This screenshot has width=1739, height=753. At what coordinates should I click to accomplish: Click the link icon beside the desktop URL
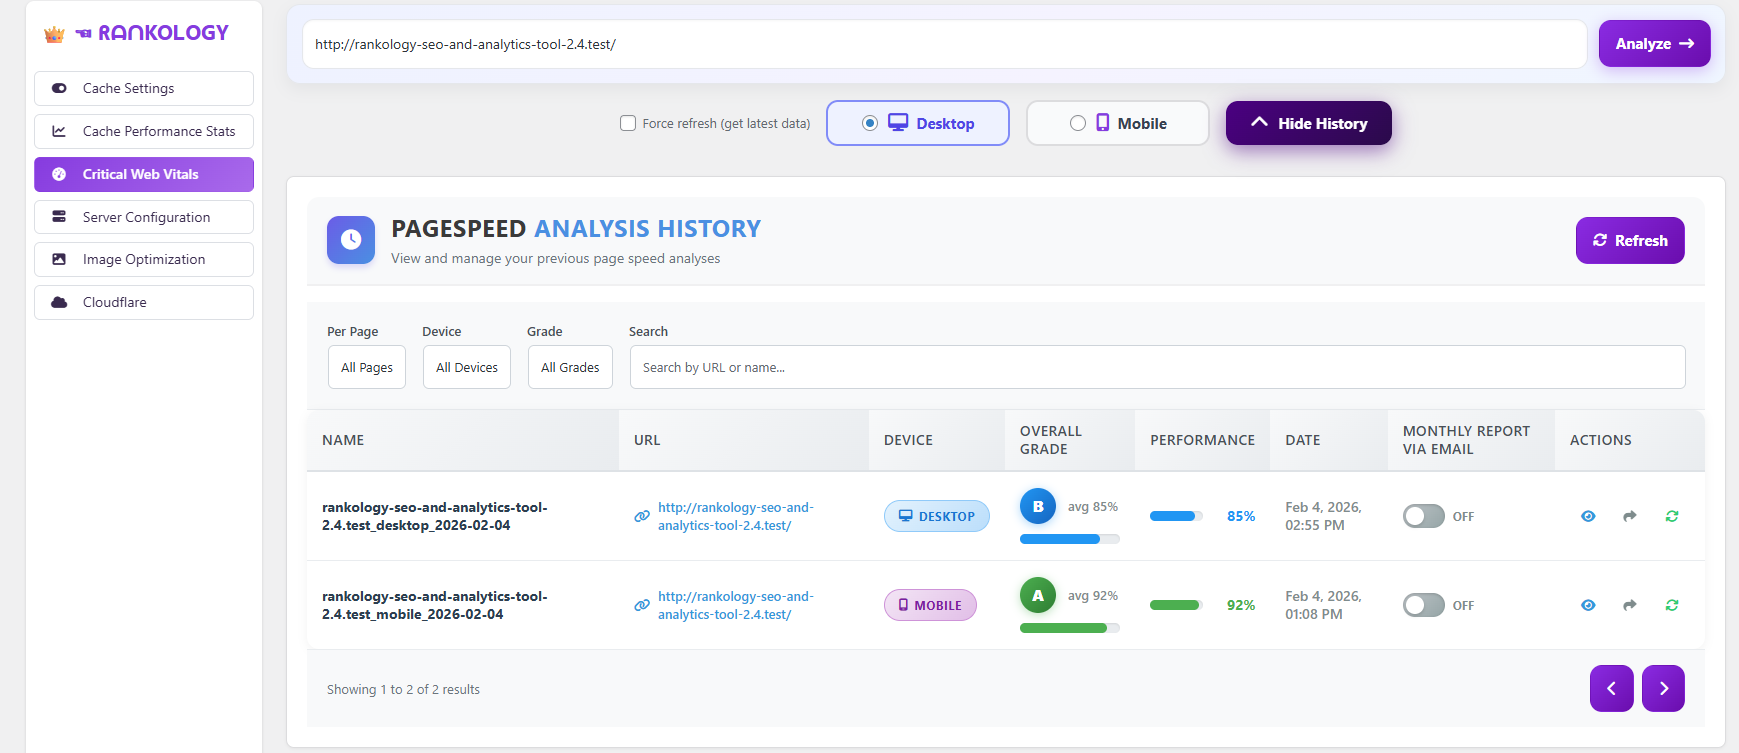tap(642, 516)
